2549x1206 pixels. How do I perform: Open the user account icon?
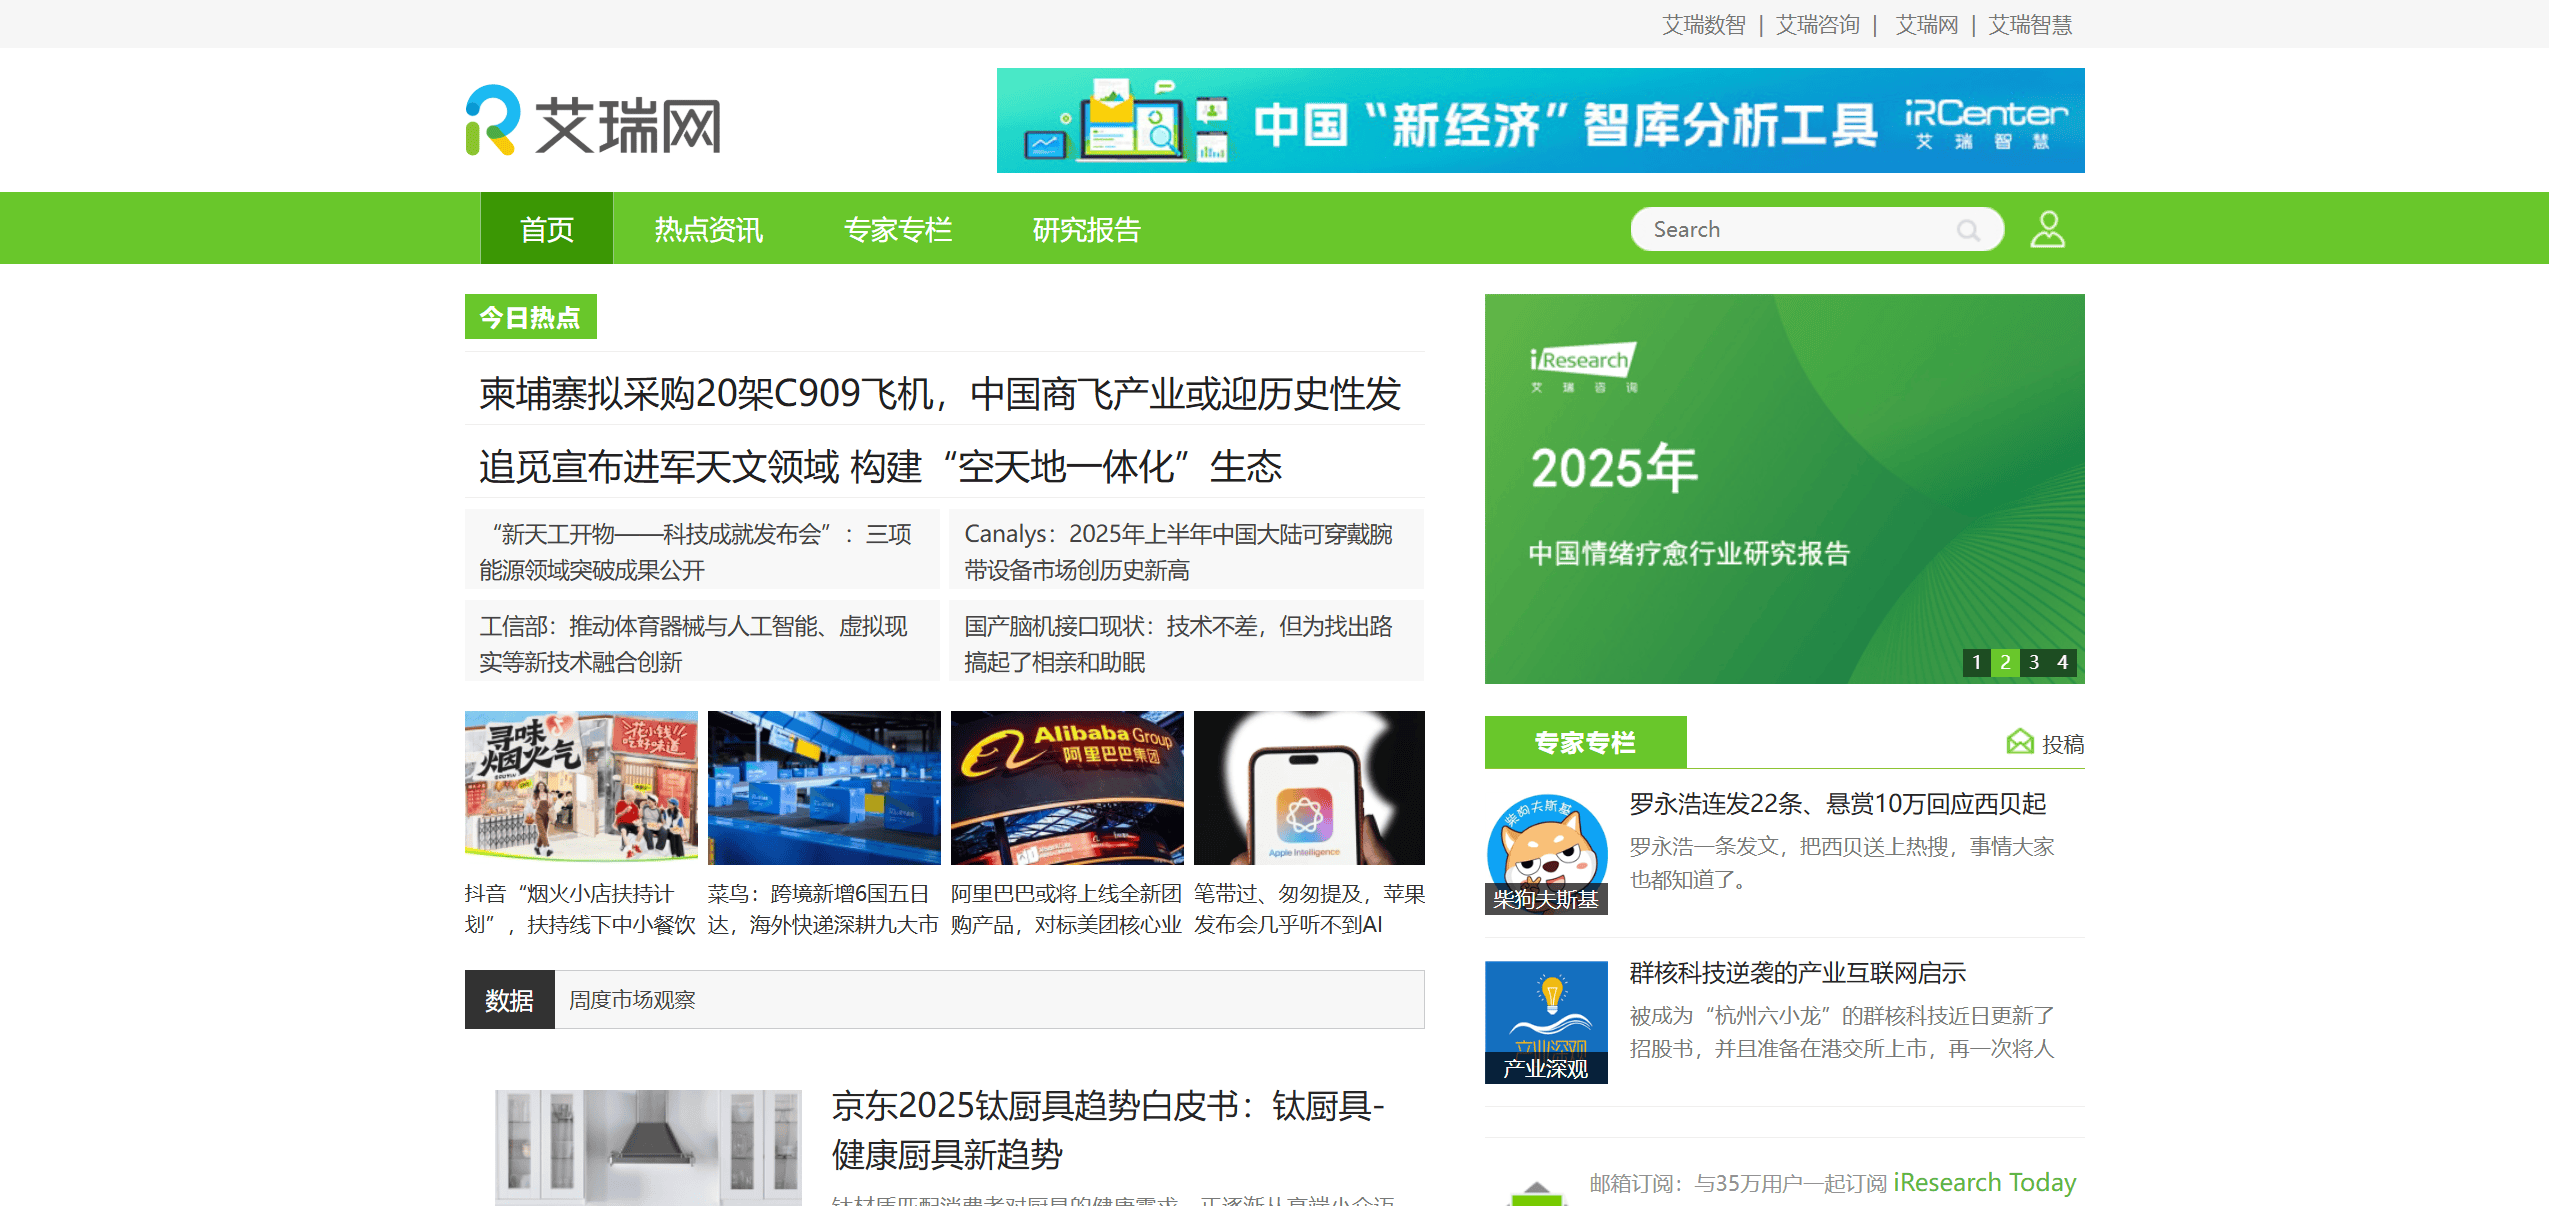[2047, 229]
